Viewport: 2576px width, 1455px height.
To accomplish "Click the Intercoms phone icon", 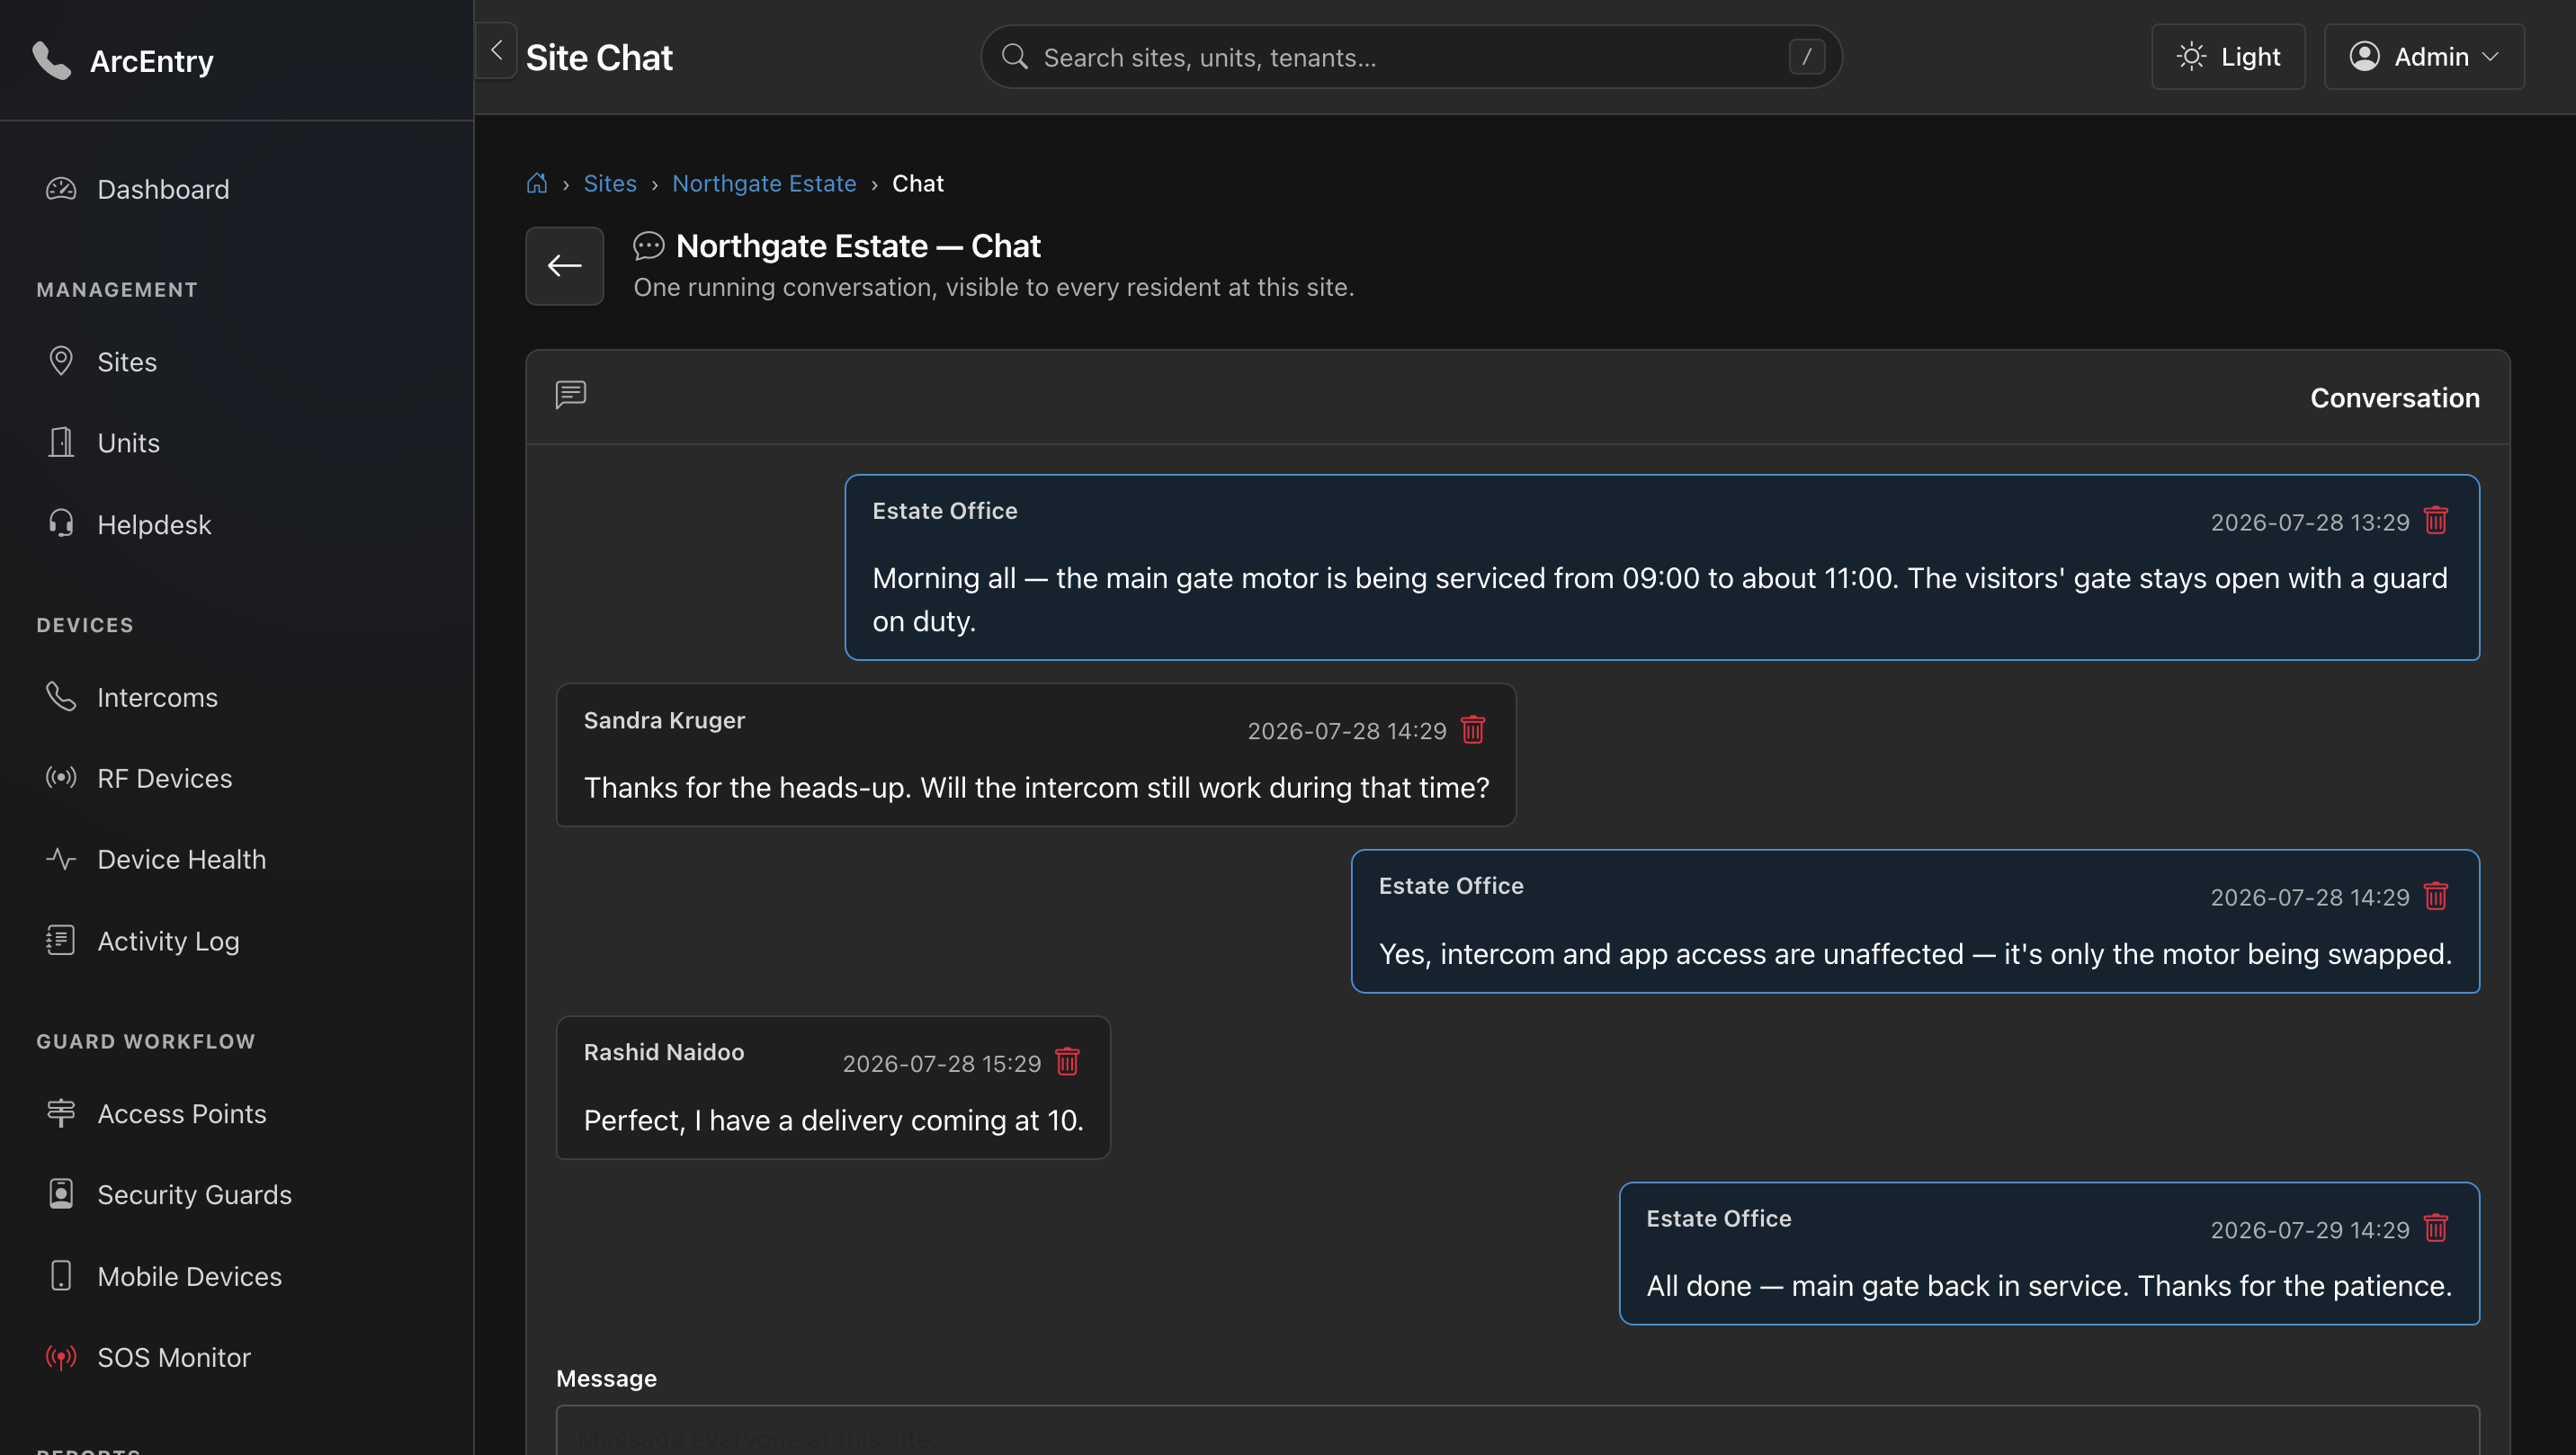I will (61, 696).
